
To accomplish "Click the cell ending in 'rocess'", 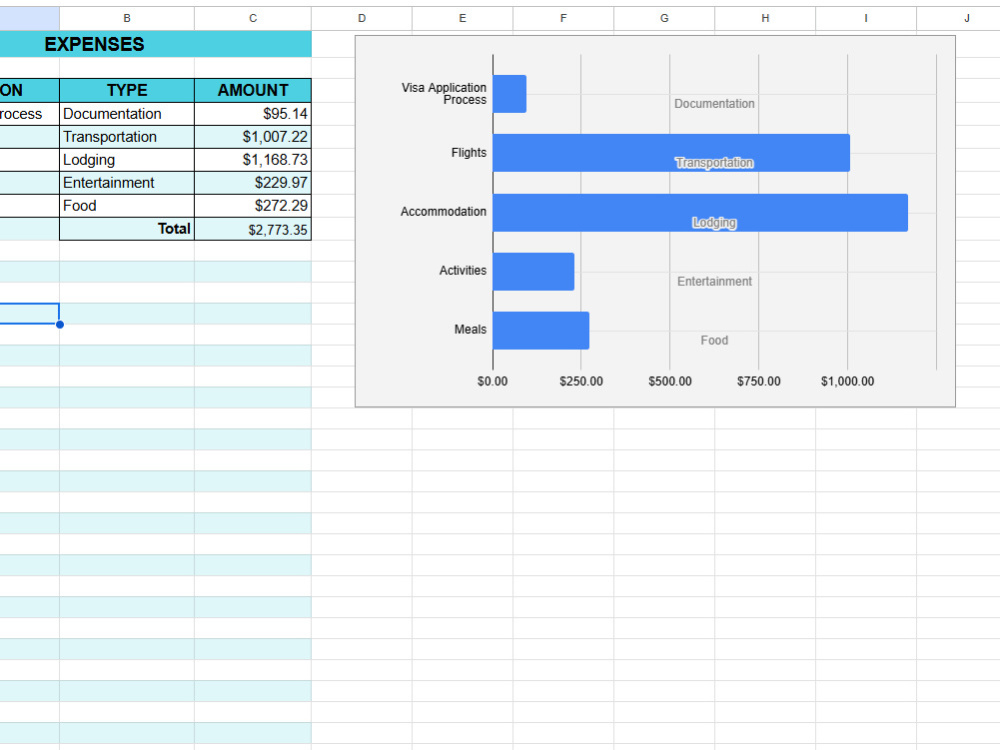I will coord(29,114).
